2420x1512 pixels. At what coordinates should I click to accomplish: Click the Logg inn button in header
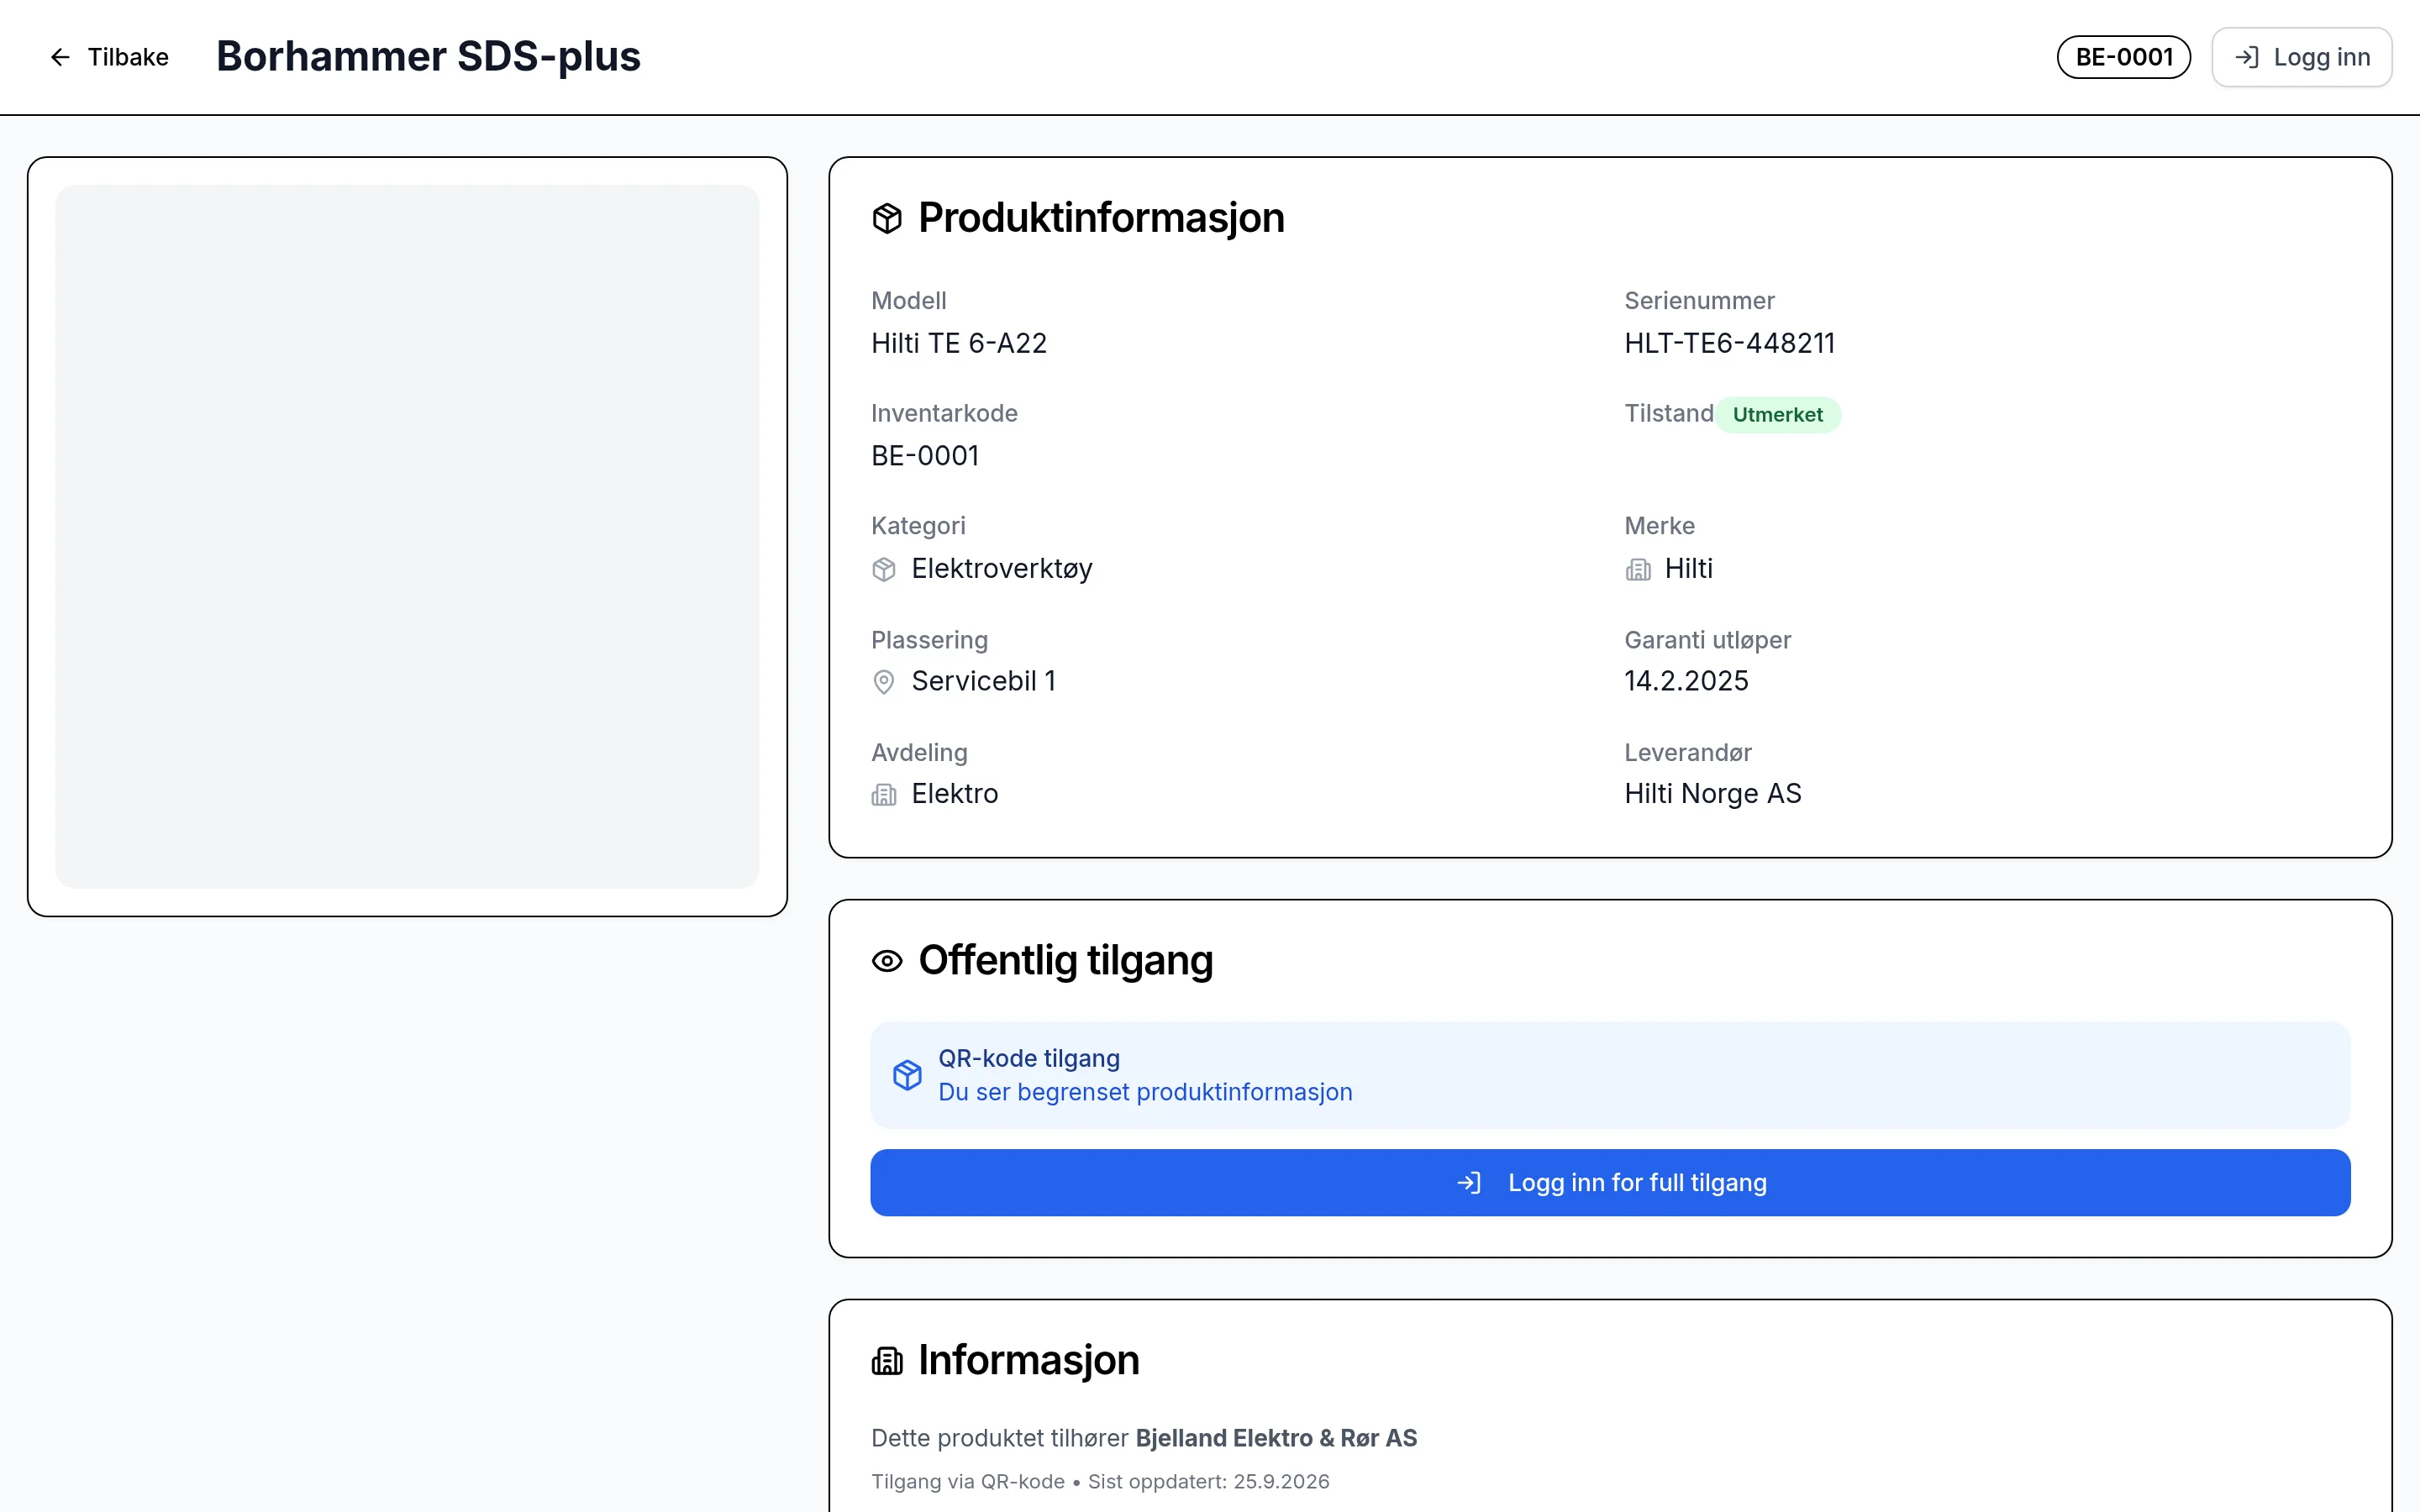tap(2301, 57)
